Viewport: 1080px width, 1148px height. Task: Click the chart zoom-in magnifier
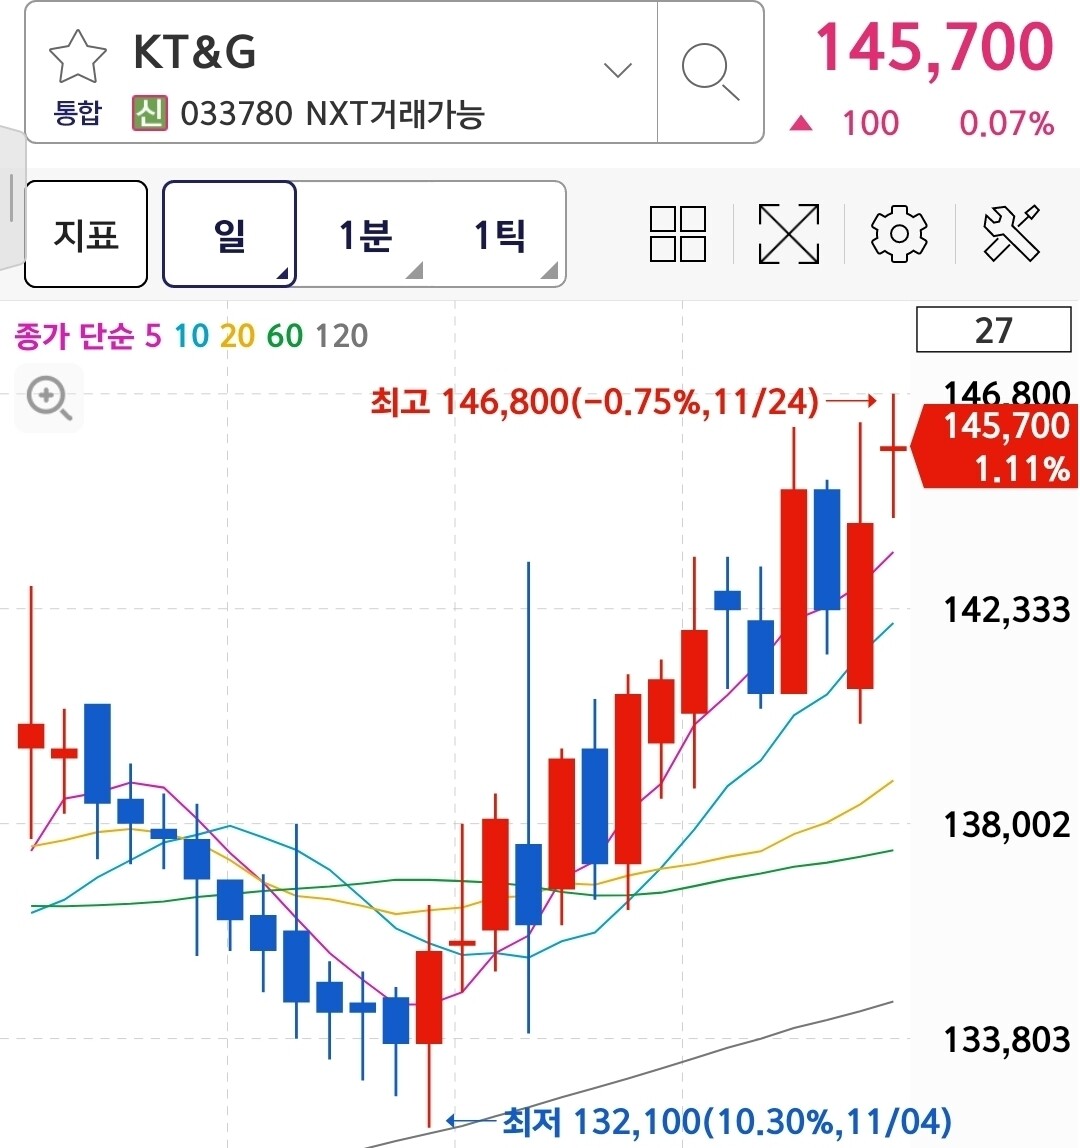pyautogui.click(x=49, y=398)
